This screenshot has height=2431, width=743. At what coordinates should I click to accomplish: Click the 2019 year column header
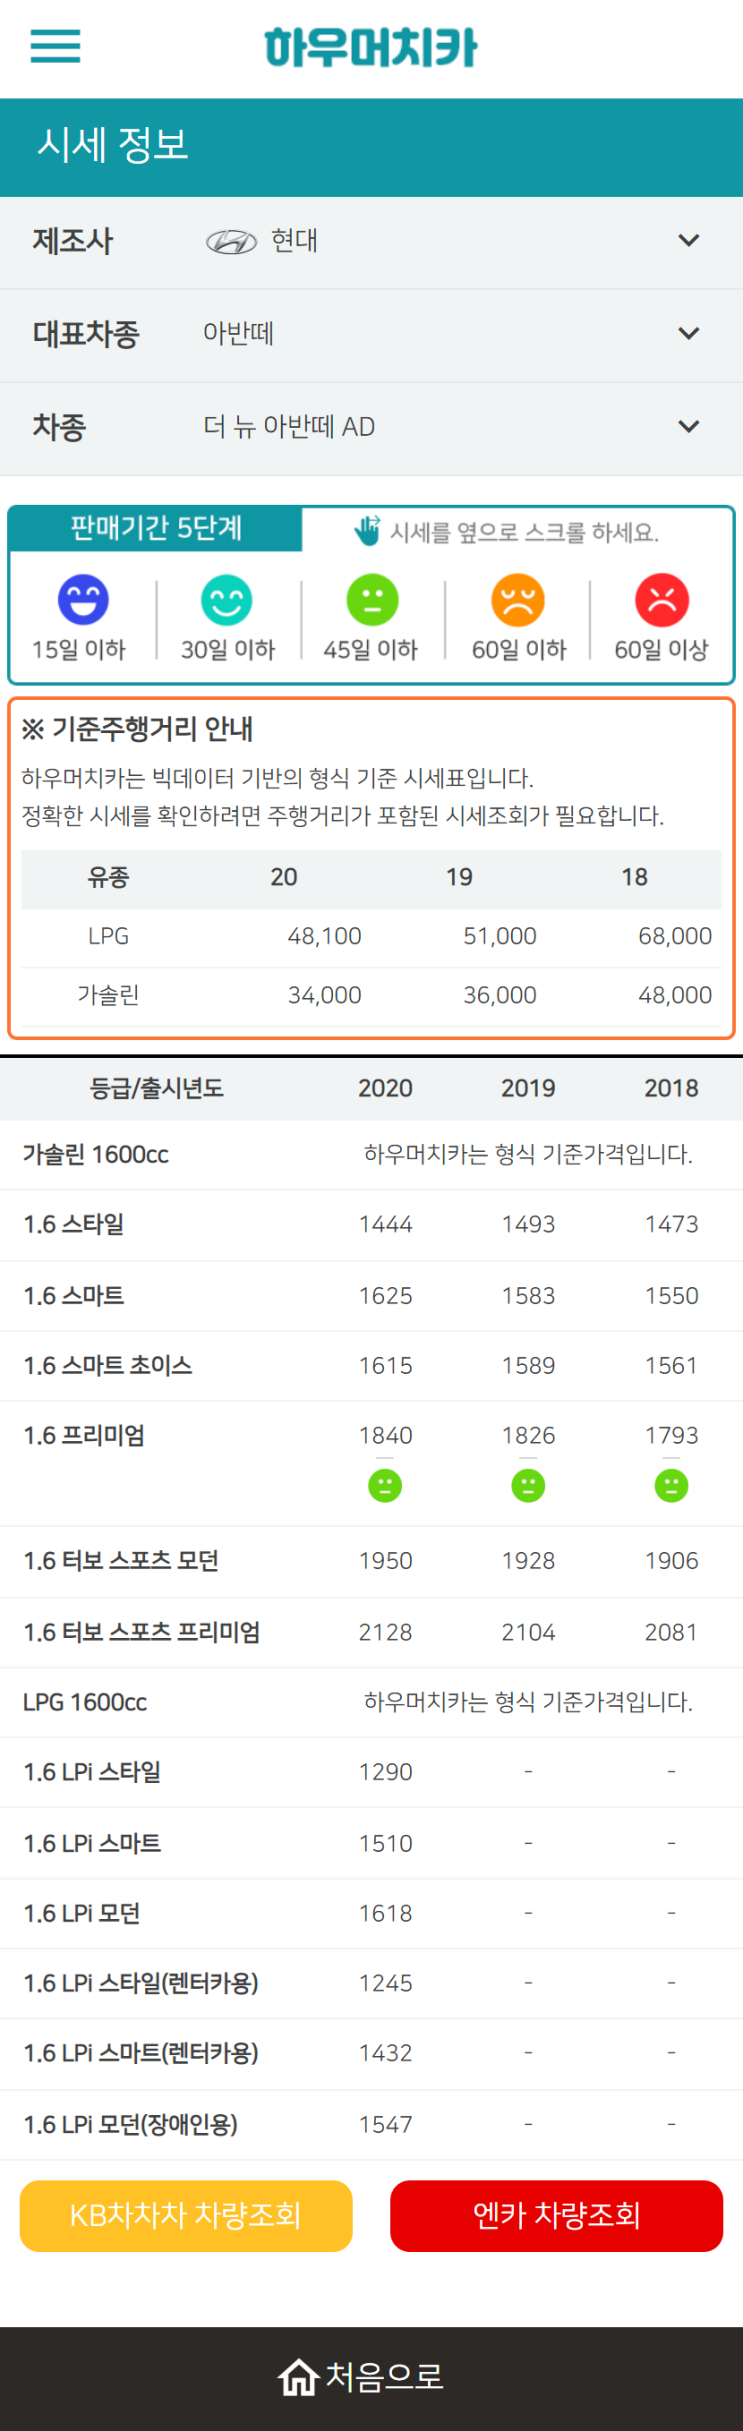tap(528, 1088)
